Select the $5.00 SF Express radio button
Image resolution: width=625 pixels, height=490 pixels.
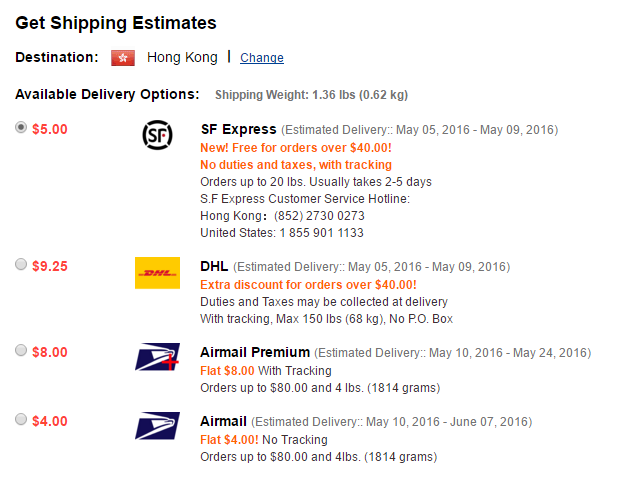pos(22,128)
